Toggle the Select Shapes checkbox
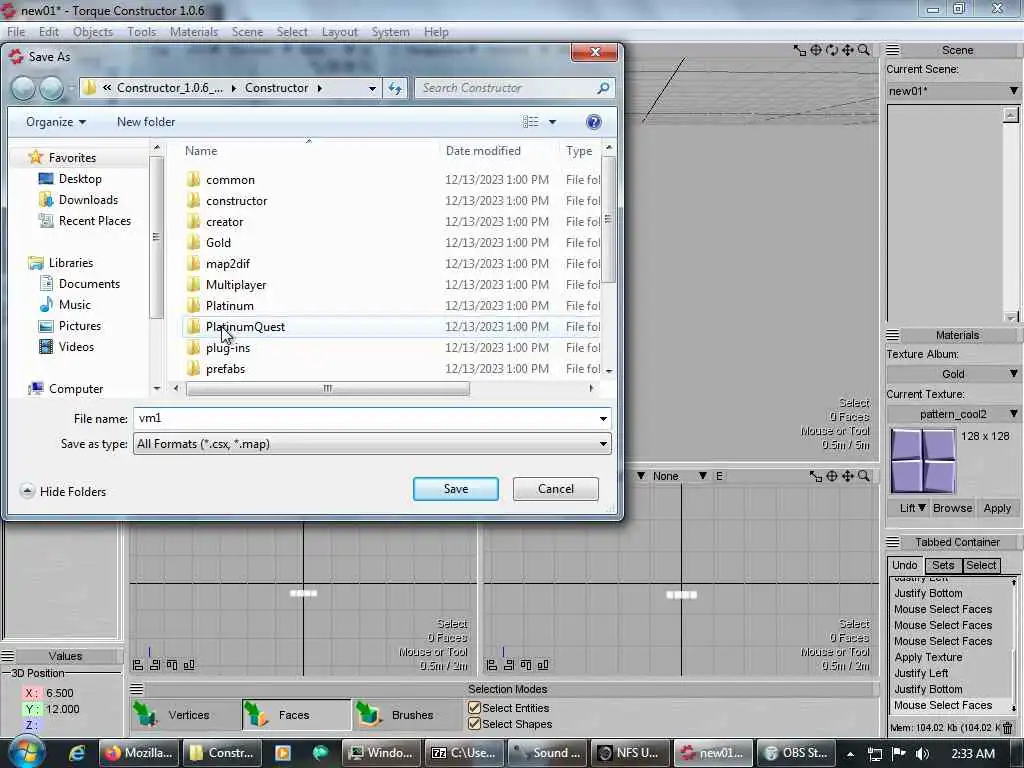 click(x=475, y=724)
